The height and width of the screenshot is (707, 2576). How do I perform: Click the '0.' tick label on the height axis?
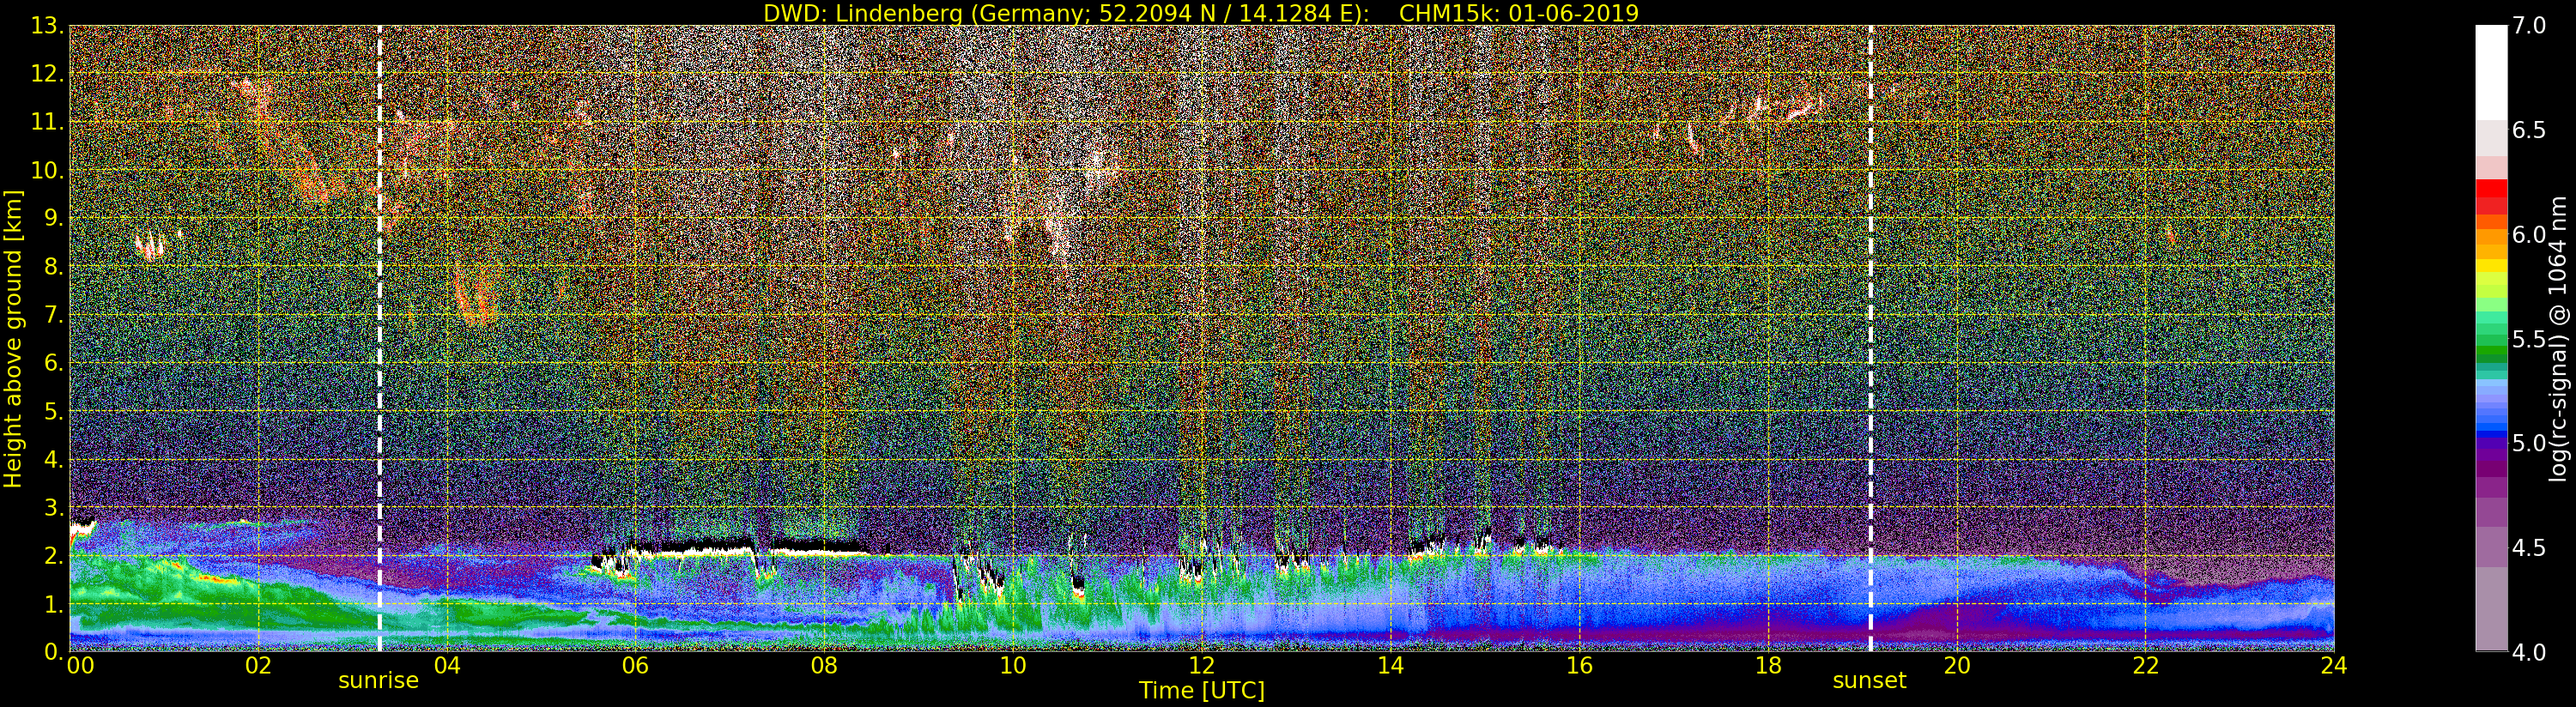coord(53,652)
